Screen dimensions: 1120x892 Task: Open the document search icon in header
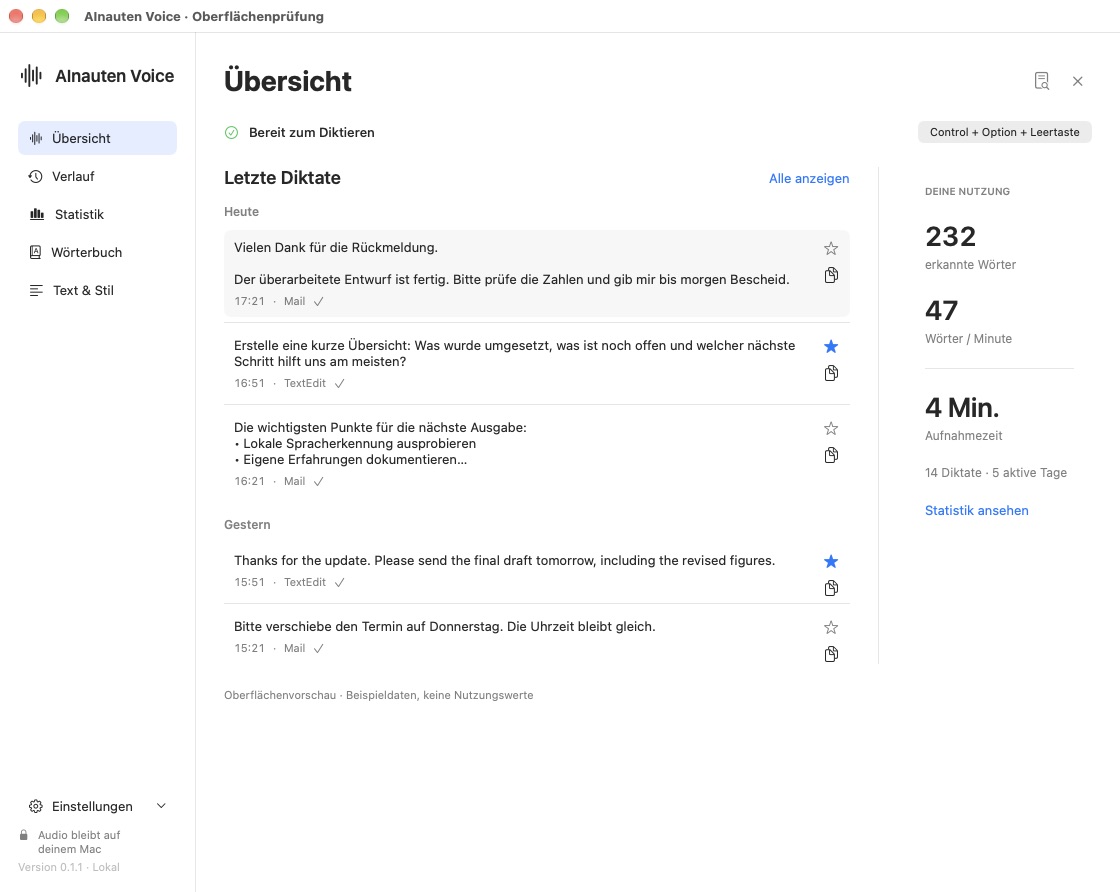click(1041, 81)
